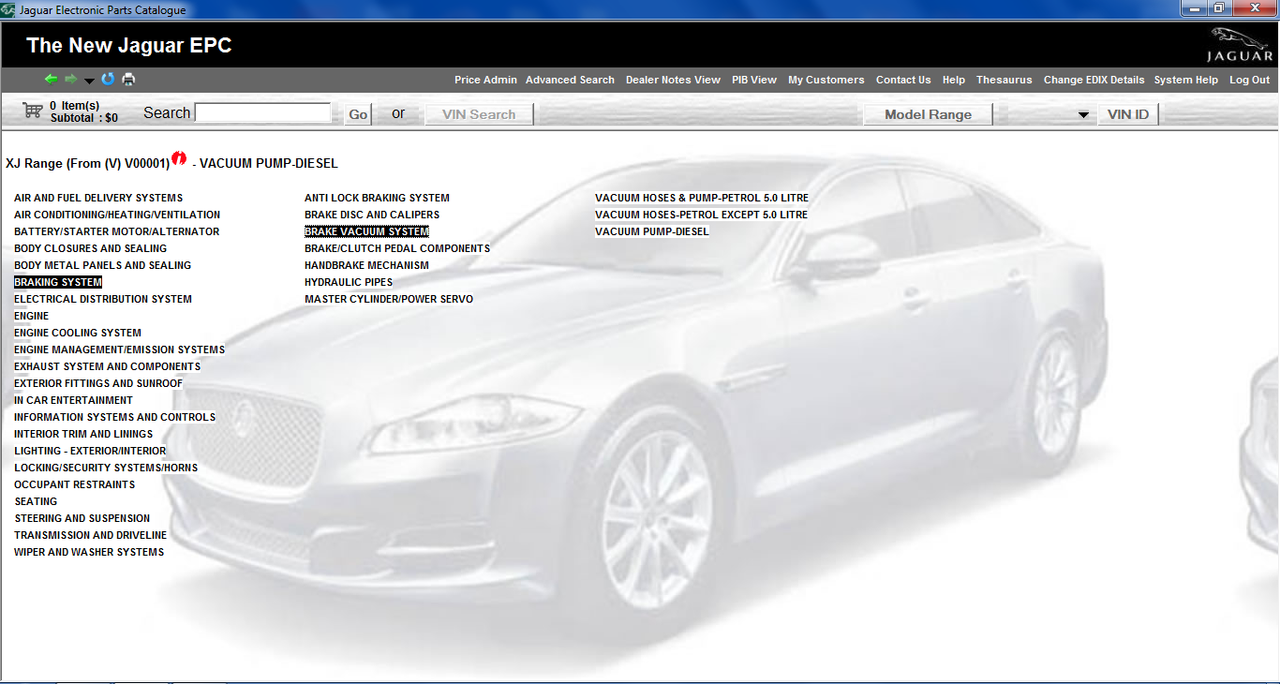
Task: Go back with the green left arrow
Action: click(x=51, y=79)
